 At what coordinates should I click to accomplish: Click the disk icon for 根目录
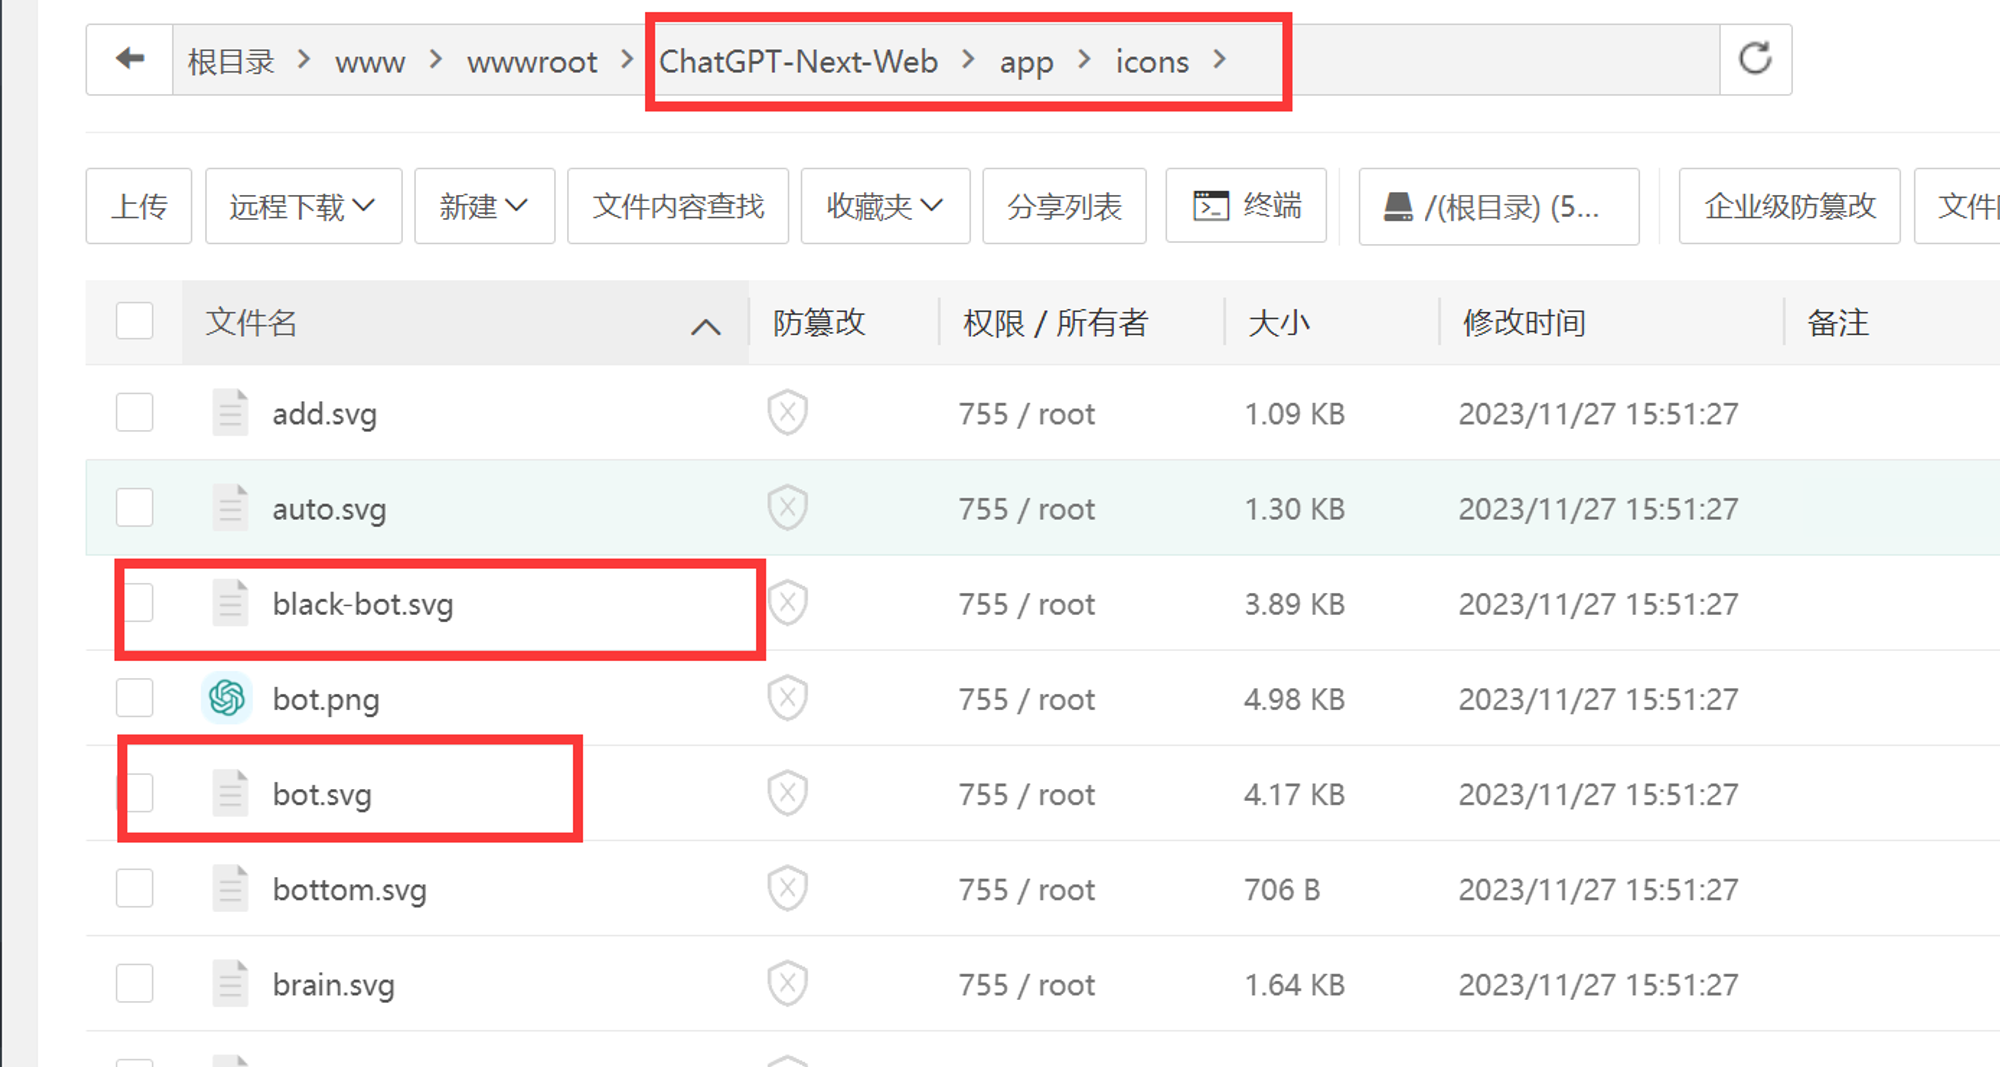pos(1397,207)
